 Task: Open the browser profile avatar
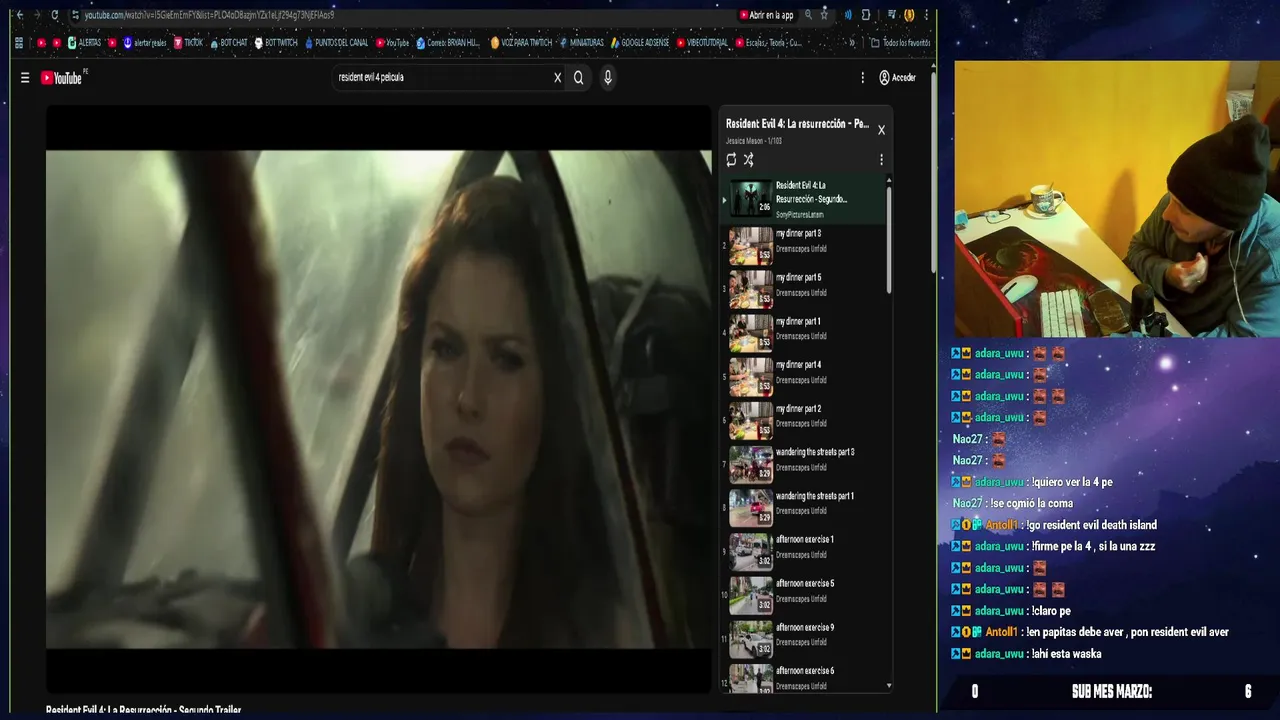[x=909, y=15]
